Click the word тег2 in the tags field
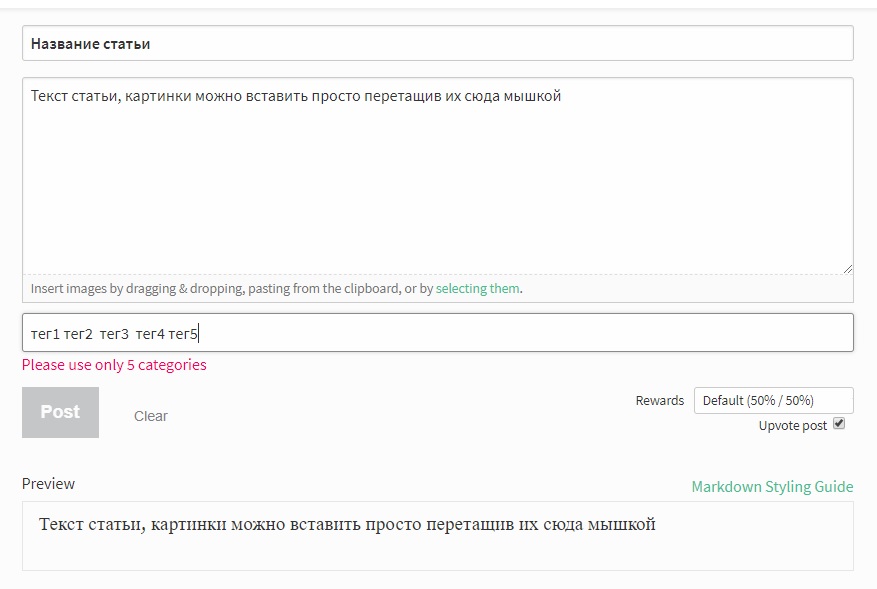Viewport: 877px width, 589px height. pos(78,334)
